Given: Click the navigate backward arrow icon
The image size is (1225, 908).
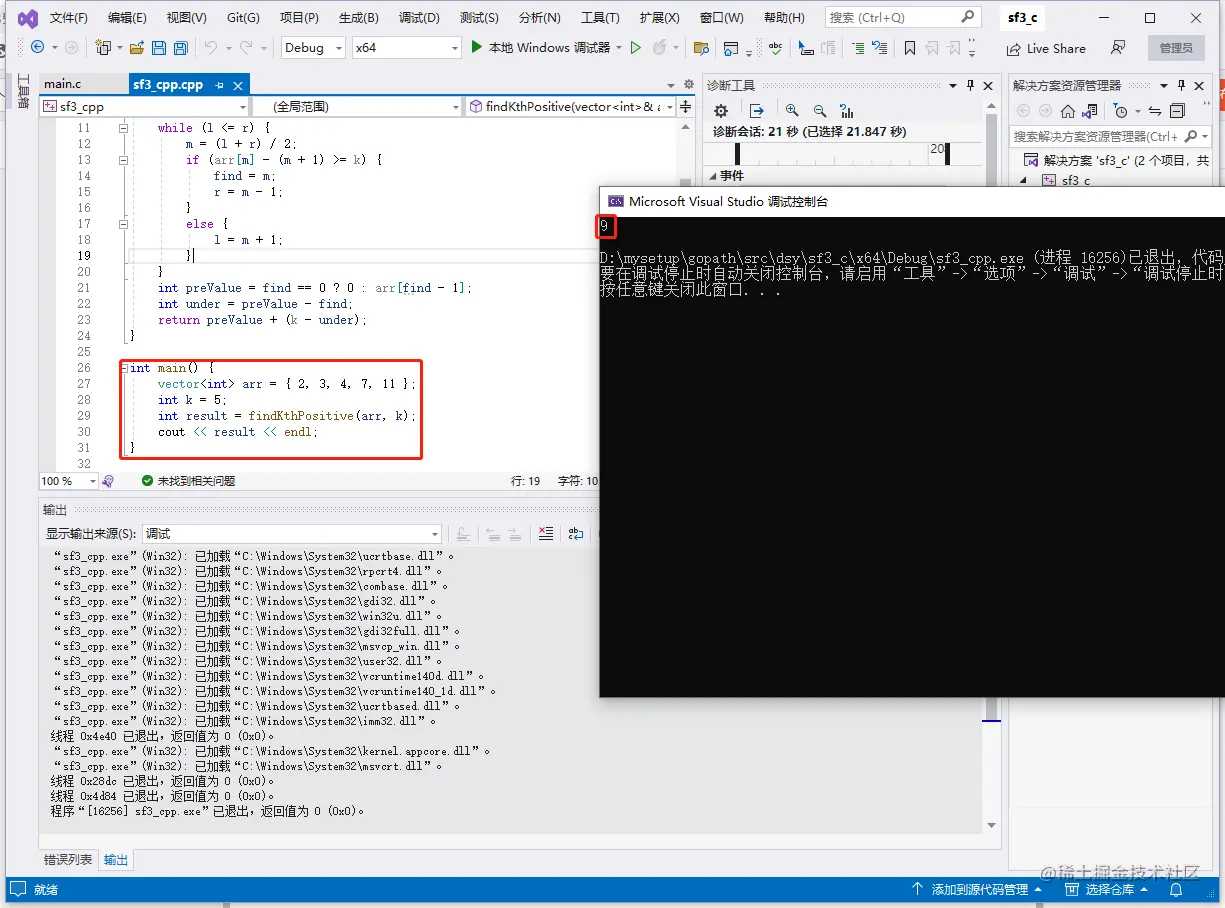Looking at the screenshot, I should click(x=38, y=47).
